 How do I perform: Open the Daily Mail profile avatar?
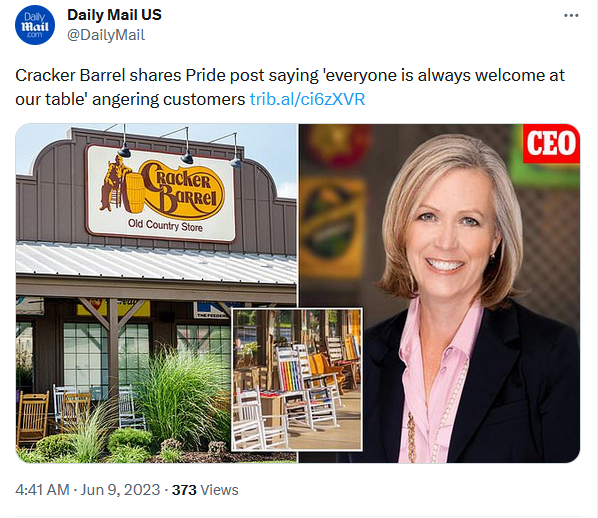click(x=35, y=25)
